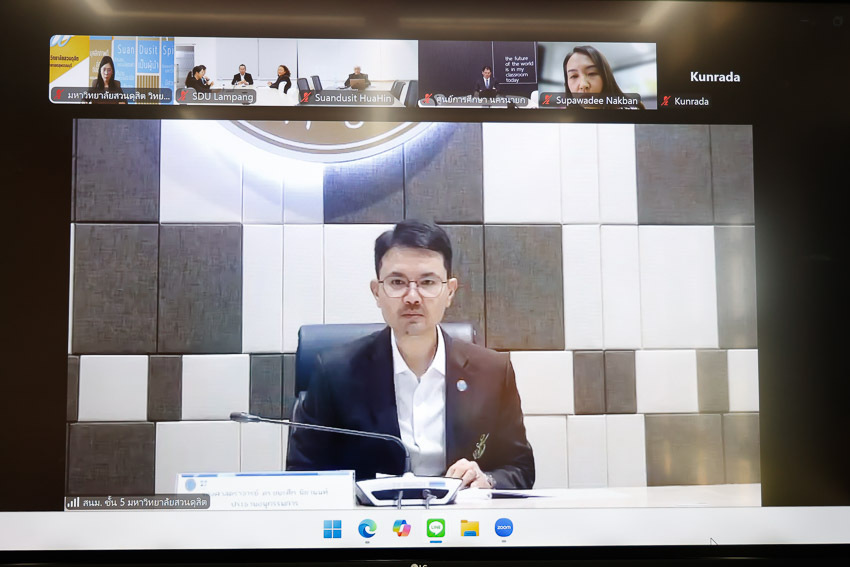Image resolution: width=850 pixels, height=567 pixels.
Task: Click the speaker label 'สนม. ชั้น 5 มหาวิทยาลัยสวนดุสิต'
Action: pyautogui.click(x=145, y=502)
